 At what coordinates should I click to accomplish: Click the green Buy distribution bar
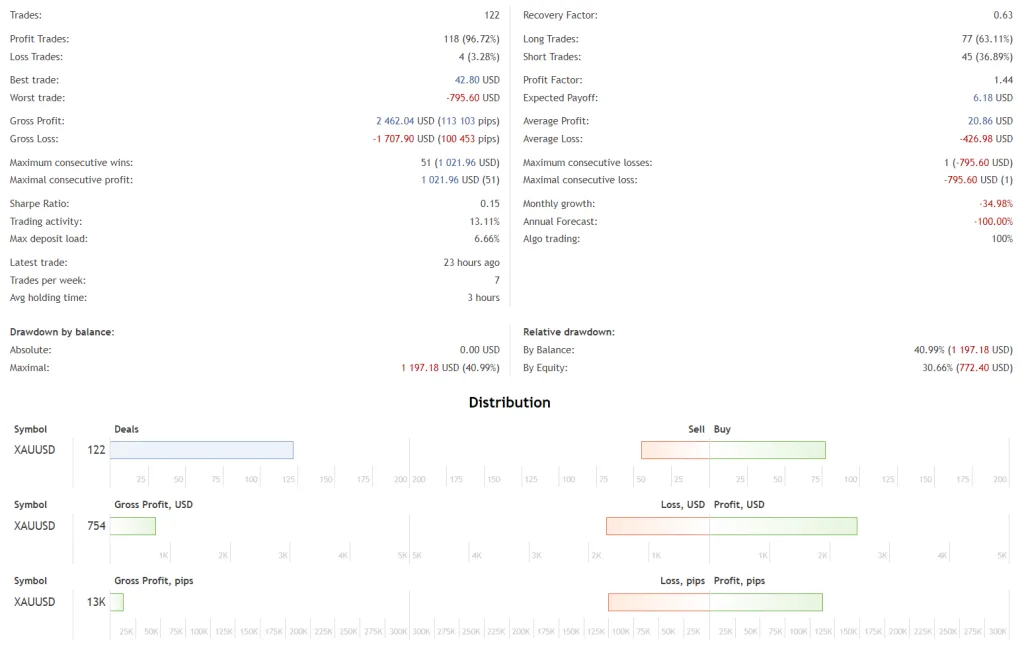767,450
